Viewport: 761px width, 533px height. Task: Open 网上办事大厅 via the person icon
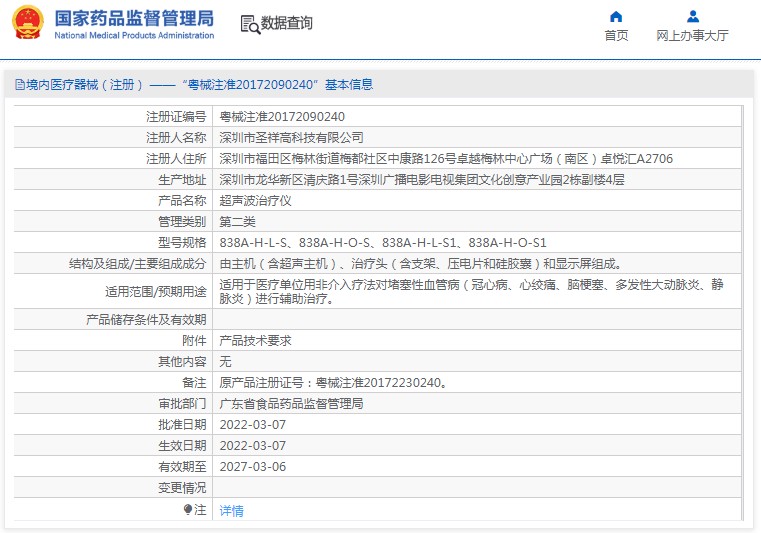point(692,16)
